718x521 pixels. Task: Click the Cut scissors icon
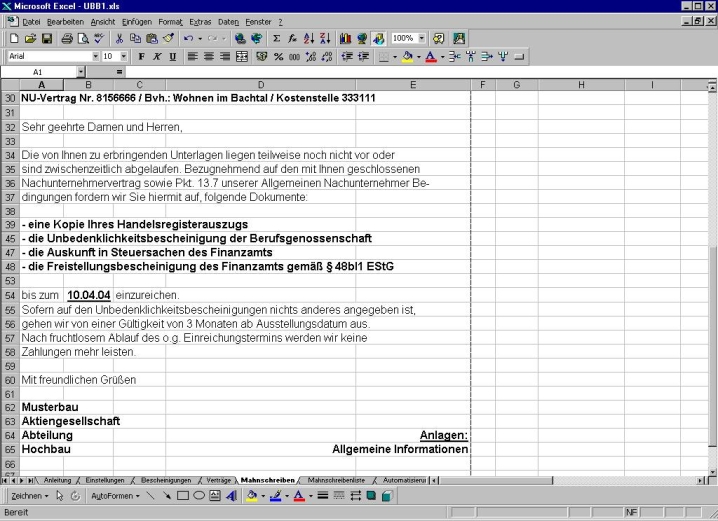point(120,39)
